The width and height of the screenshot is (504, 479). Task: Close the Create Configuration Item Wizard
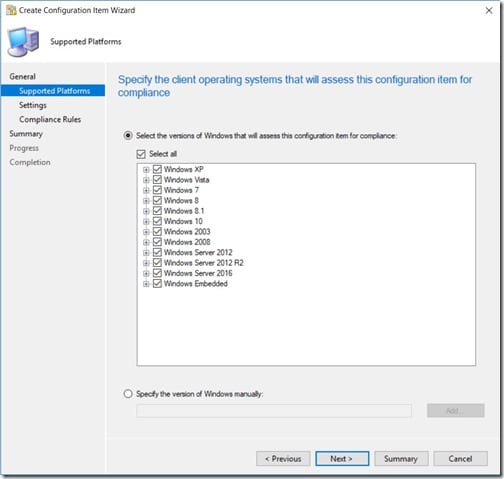point(489,11)
